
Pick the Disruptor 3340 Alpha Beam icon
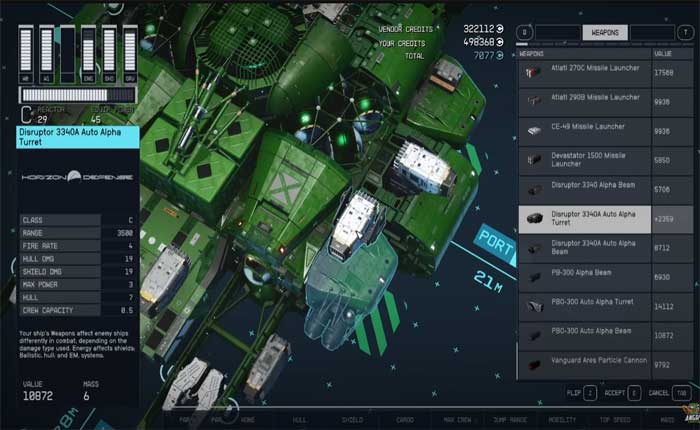click(x=532, y=188)
